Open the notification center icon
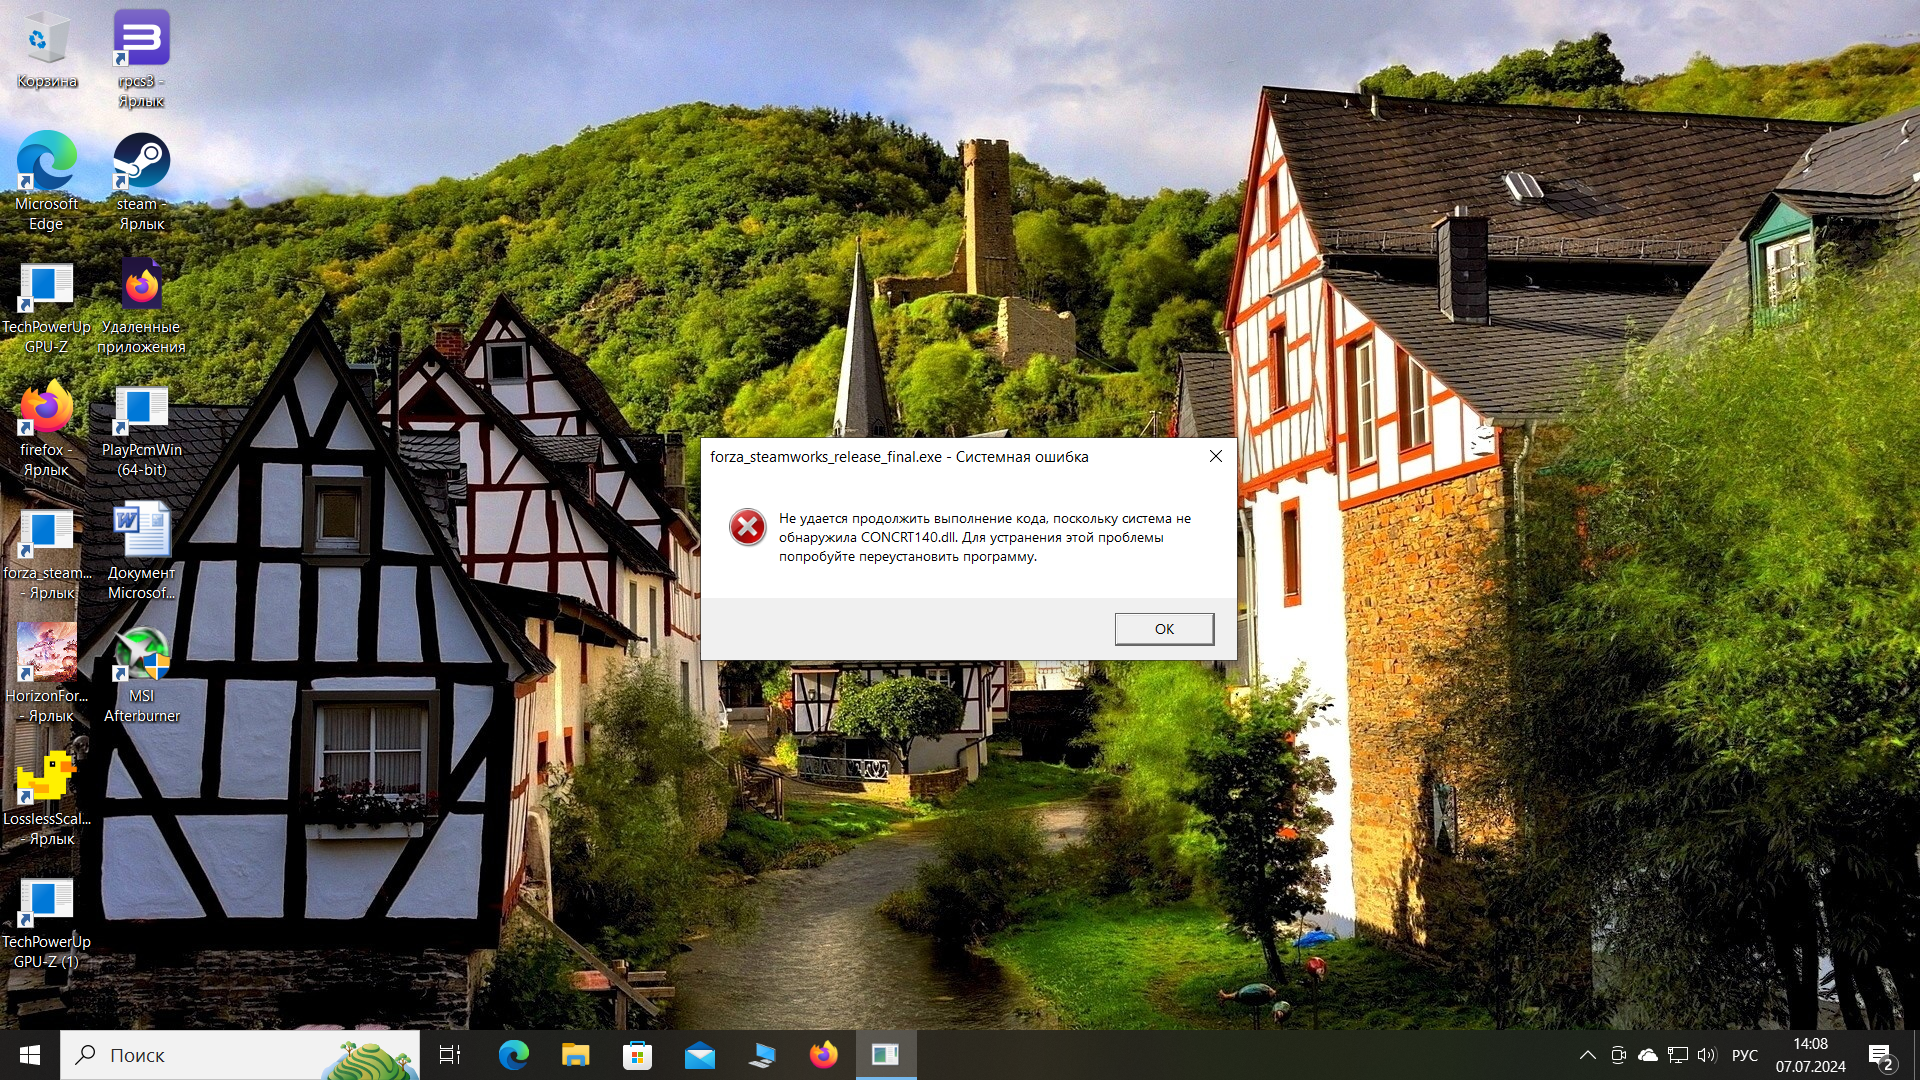 1880,1056
